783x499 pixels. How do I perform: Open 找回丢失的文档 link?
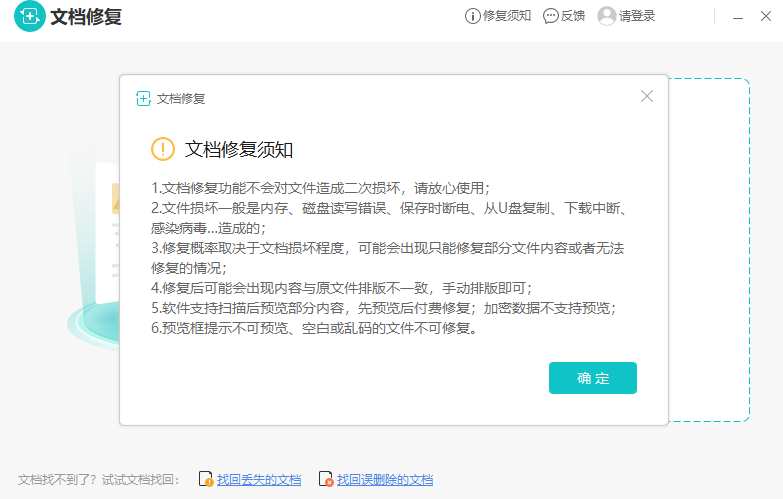(x=259, y=480)
